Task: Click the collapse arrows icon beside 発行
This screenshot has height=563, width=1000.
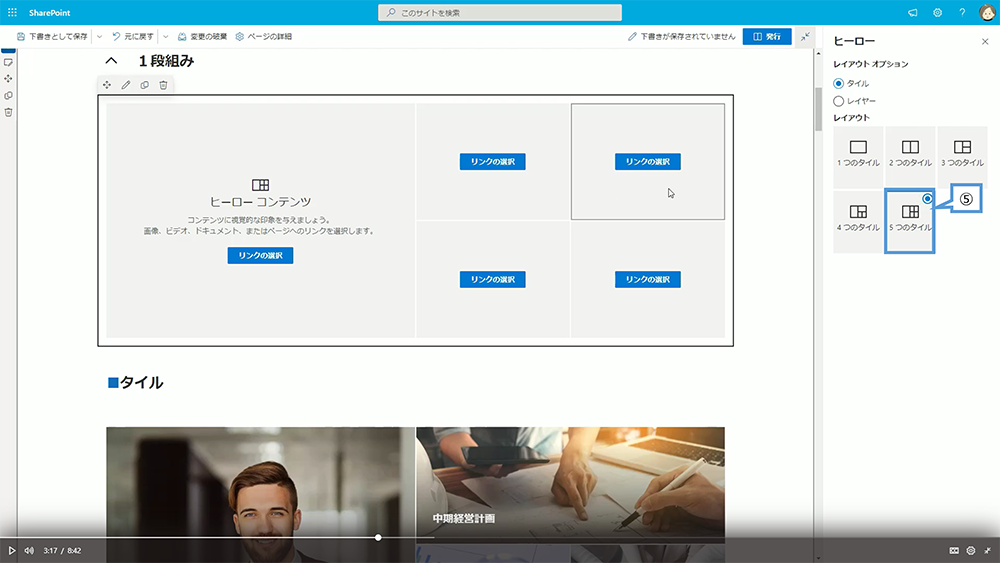Action: [805, 36]
